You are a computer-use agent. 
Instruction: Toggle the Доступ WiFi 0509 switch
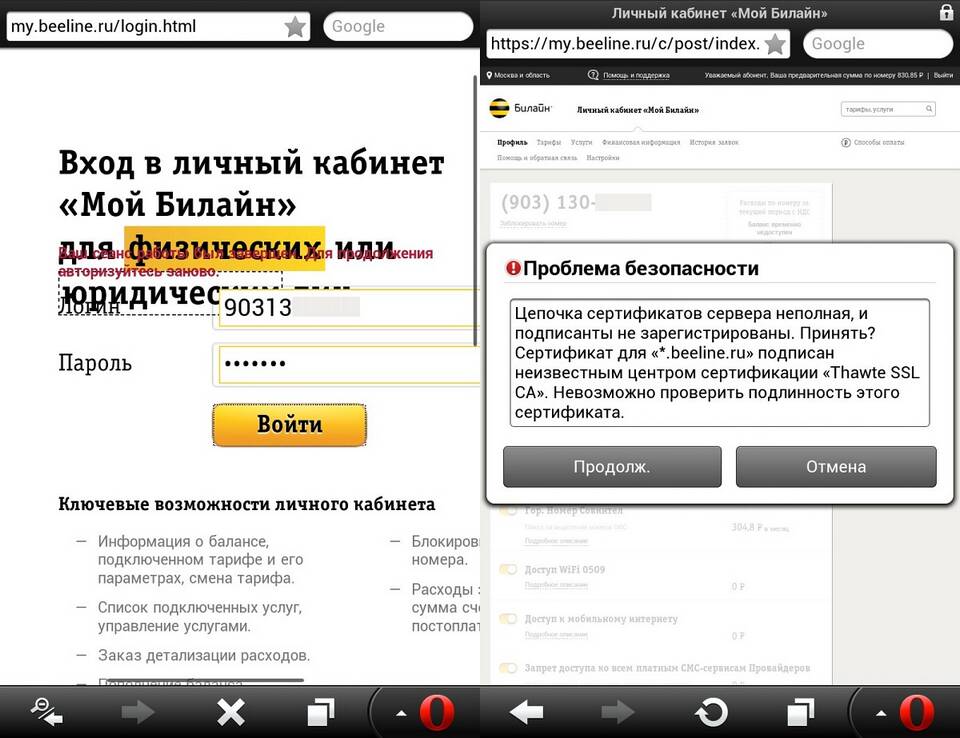508,570
